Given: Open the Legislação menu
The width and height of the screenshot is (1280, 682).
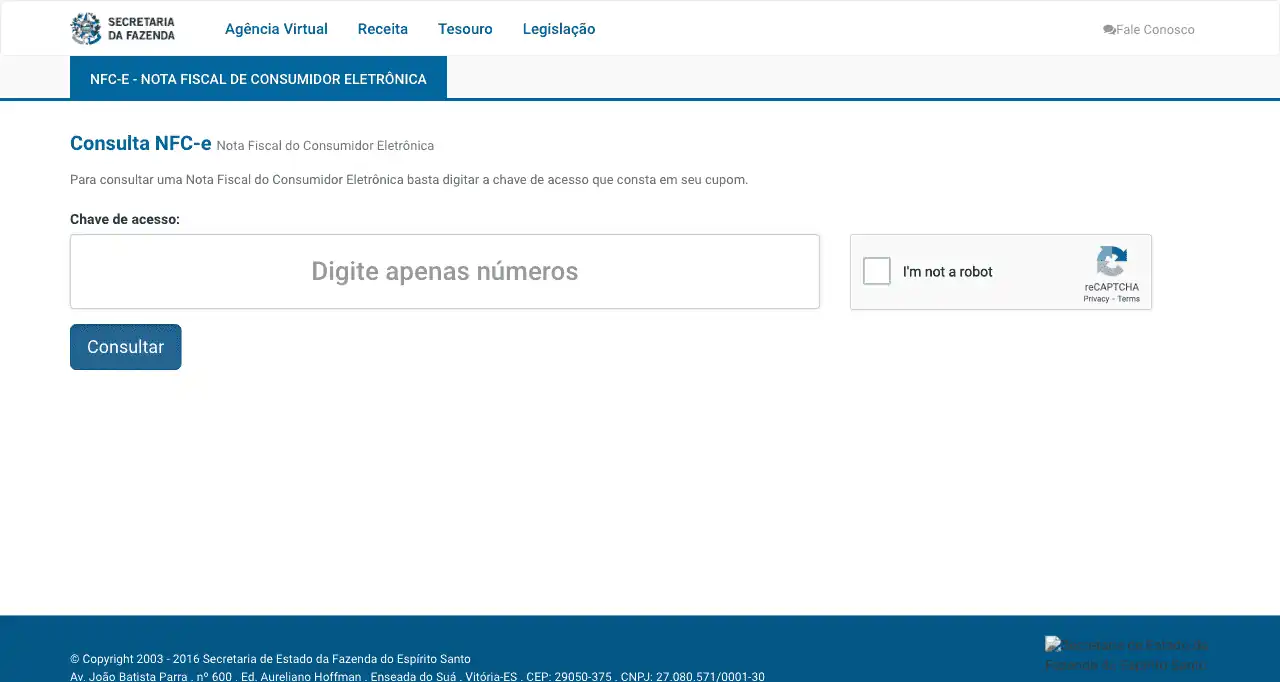Looking at the screenshot, I should click(x=559, y=29).
